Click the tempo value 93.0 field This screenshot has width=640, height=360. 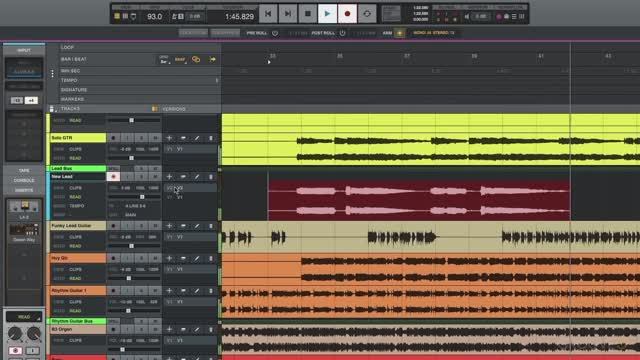[155, 17]
